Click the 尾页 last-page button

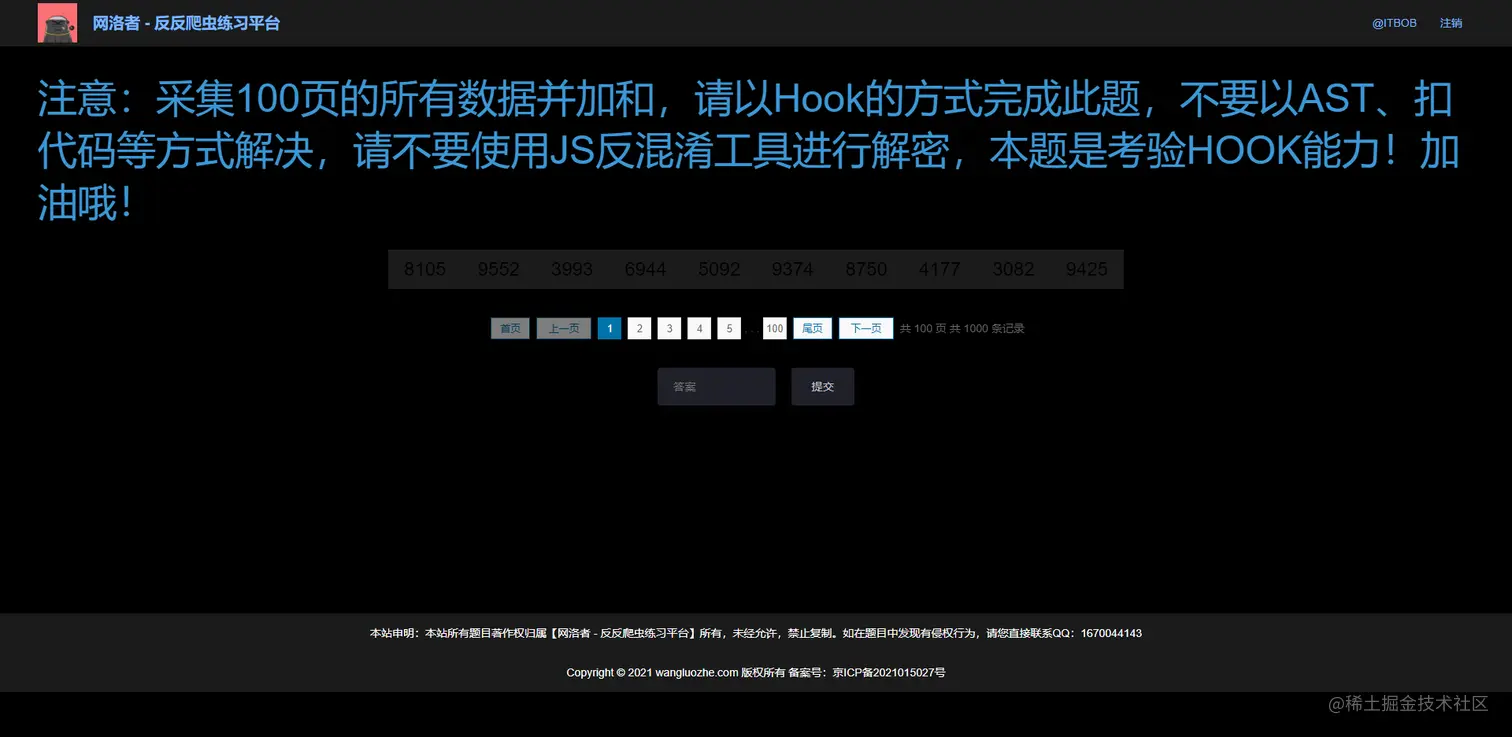pos(813,328)
